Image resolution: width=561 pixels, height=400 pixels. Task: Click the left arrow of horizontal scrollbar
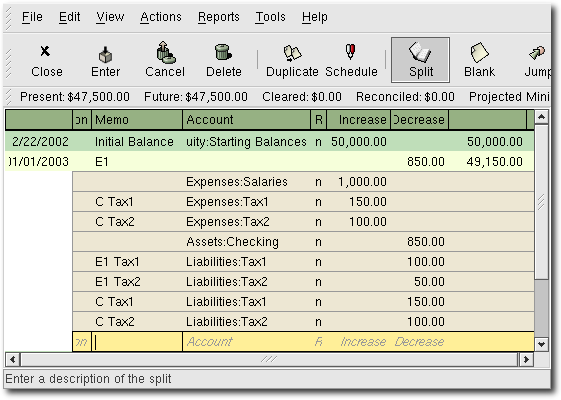click(x=13, y=359)
